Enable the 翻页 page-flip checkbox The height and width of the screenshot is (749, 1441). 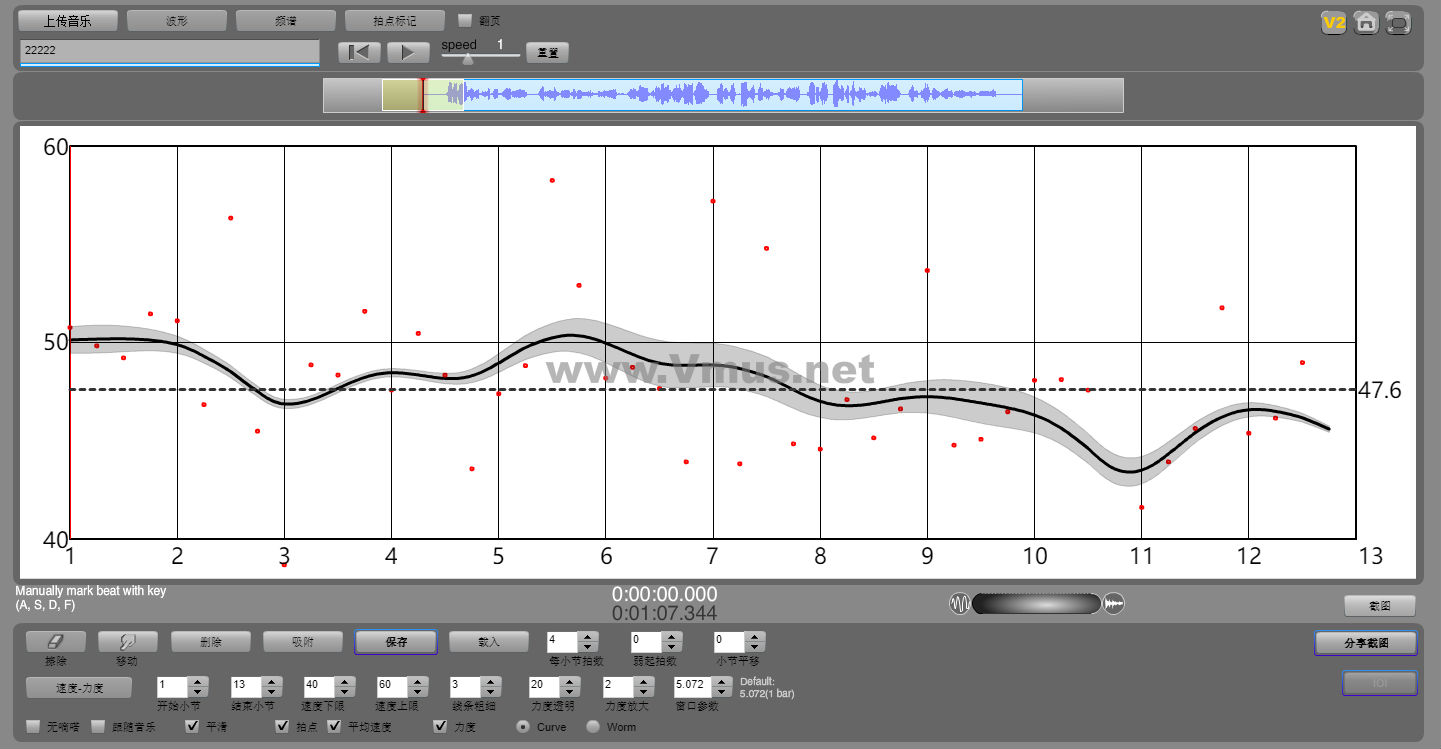465,20
